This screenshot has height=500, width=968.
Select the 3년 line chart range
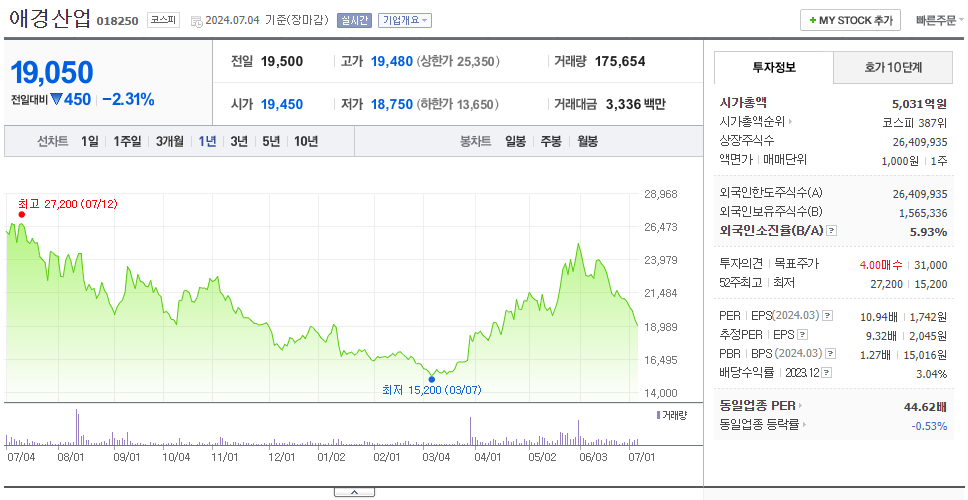coord(239,141)
